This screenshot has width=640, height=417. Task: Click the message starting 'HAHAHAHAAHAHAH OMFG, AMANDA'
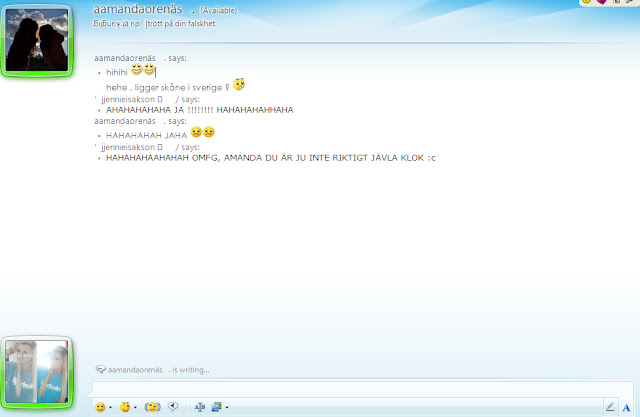[x=271, y=158]
